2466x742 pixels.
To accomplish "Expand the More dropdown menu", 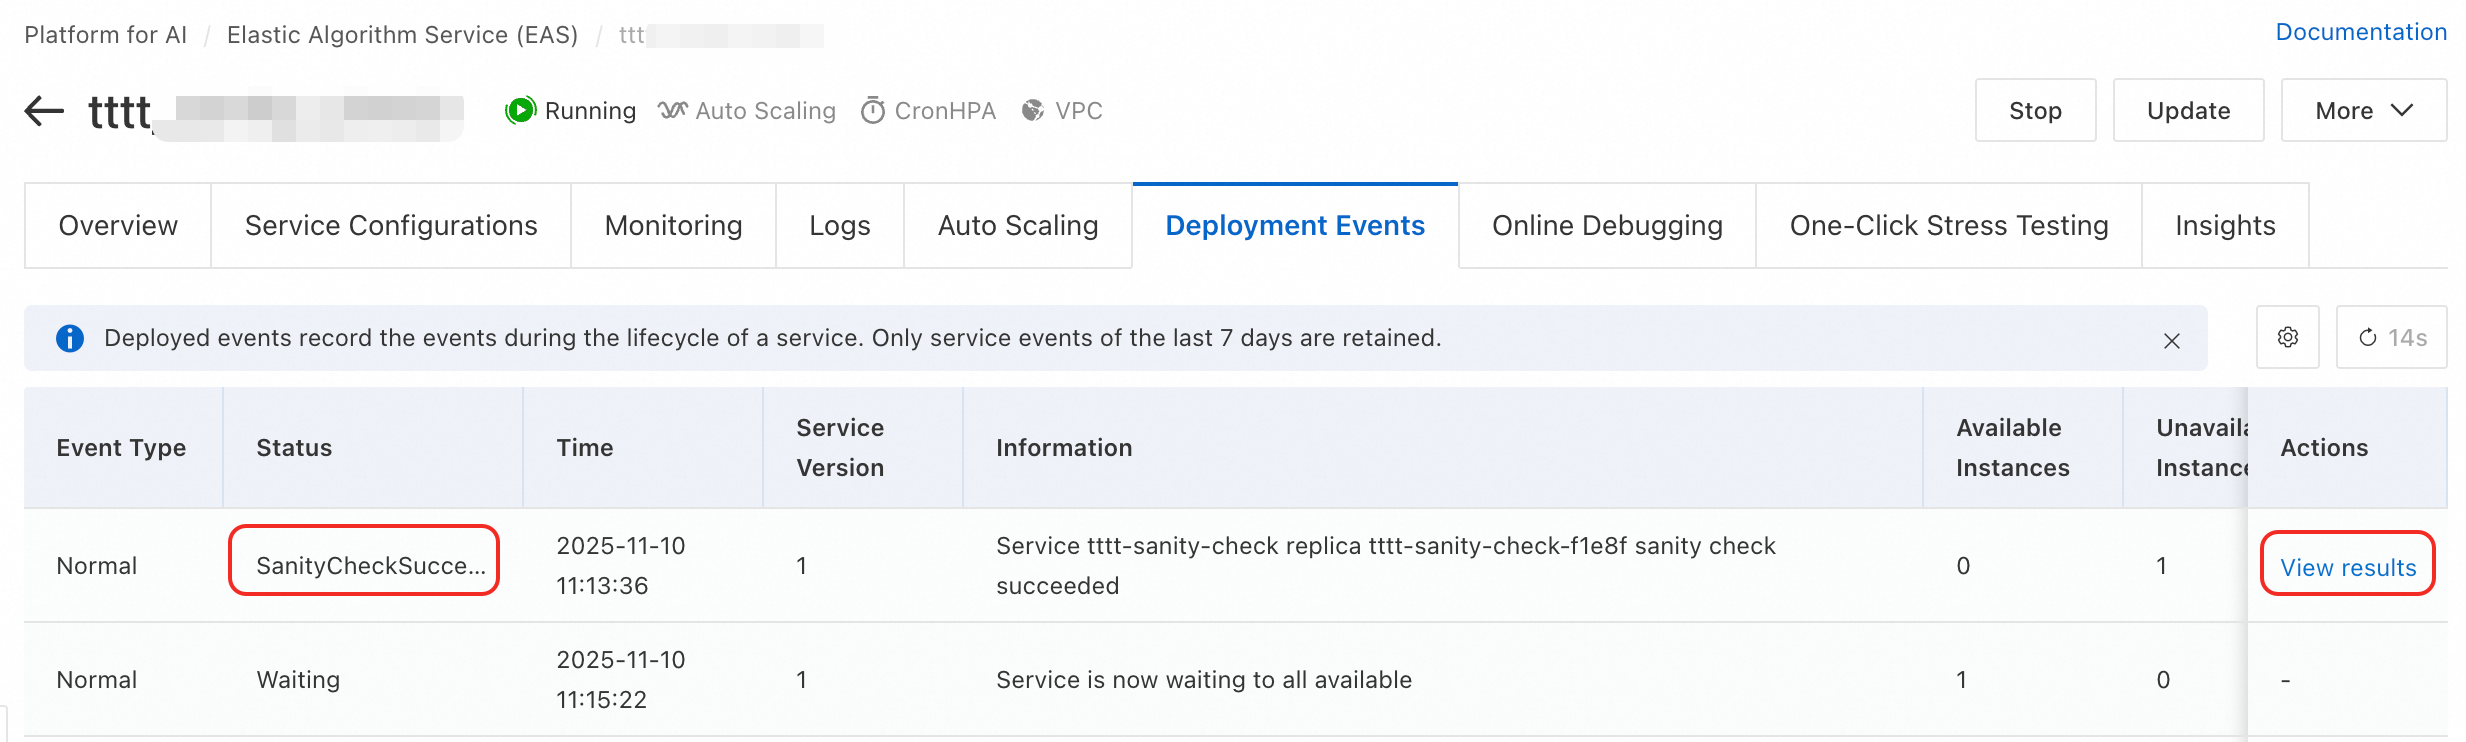I will click(2363, 111).
